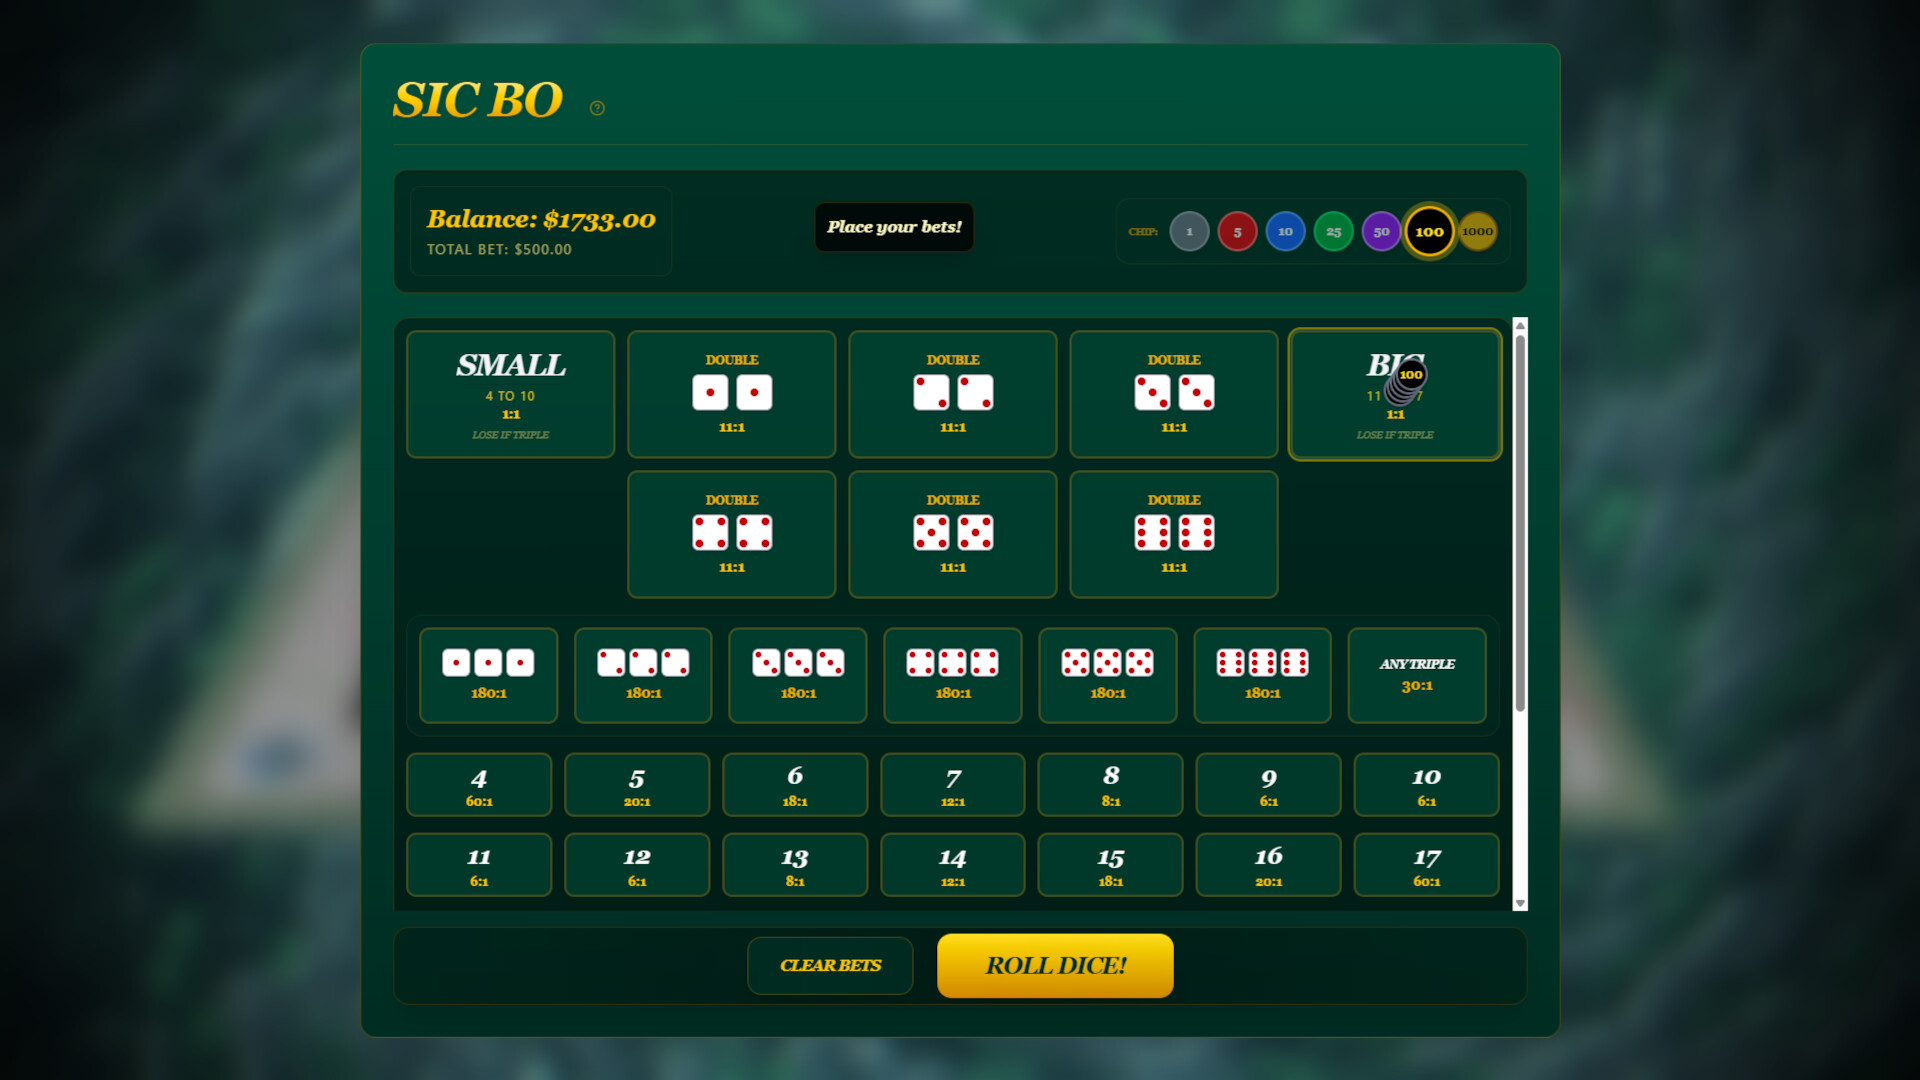This screenshot has height=1080, width=1920.
Task: Select the 1000 value chip
Action: click(x=1477, y=231)
